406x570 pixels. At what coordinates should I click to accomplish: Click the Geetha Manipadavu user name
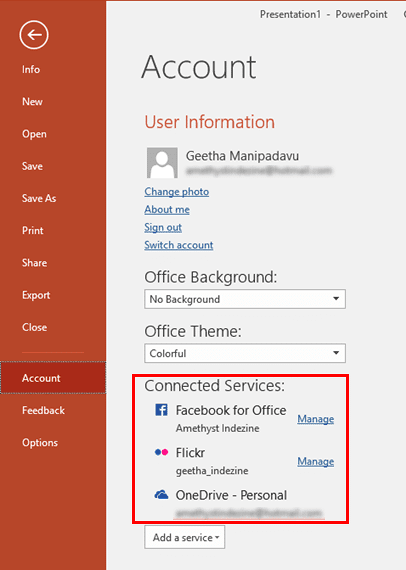pyautogui.click(x=242, y=156)
